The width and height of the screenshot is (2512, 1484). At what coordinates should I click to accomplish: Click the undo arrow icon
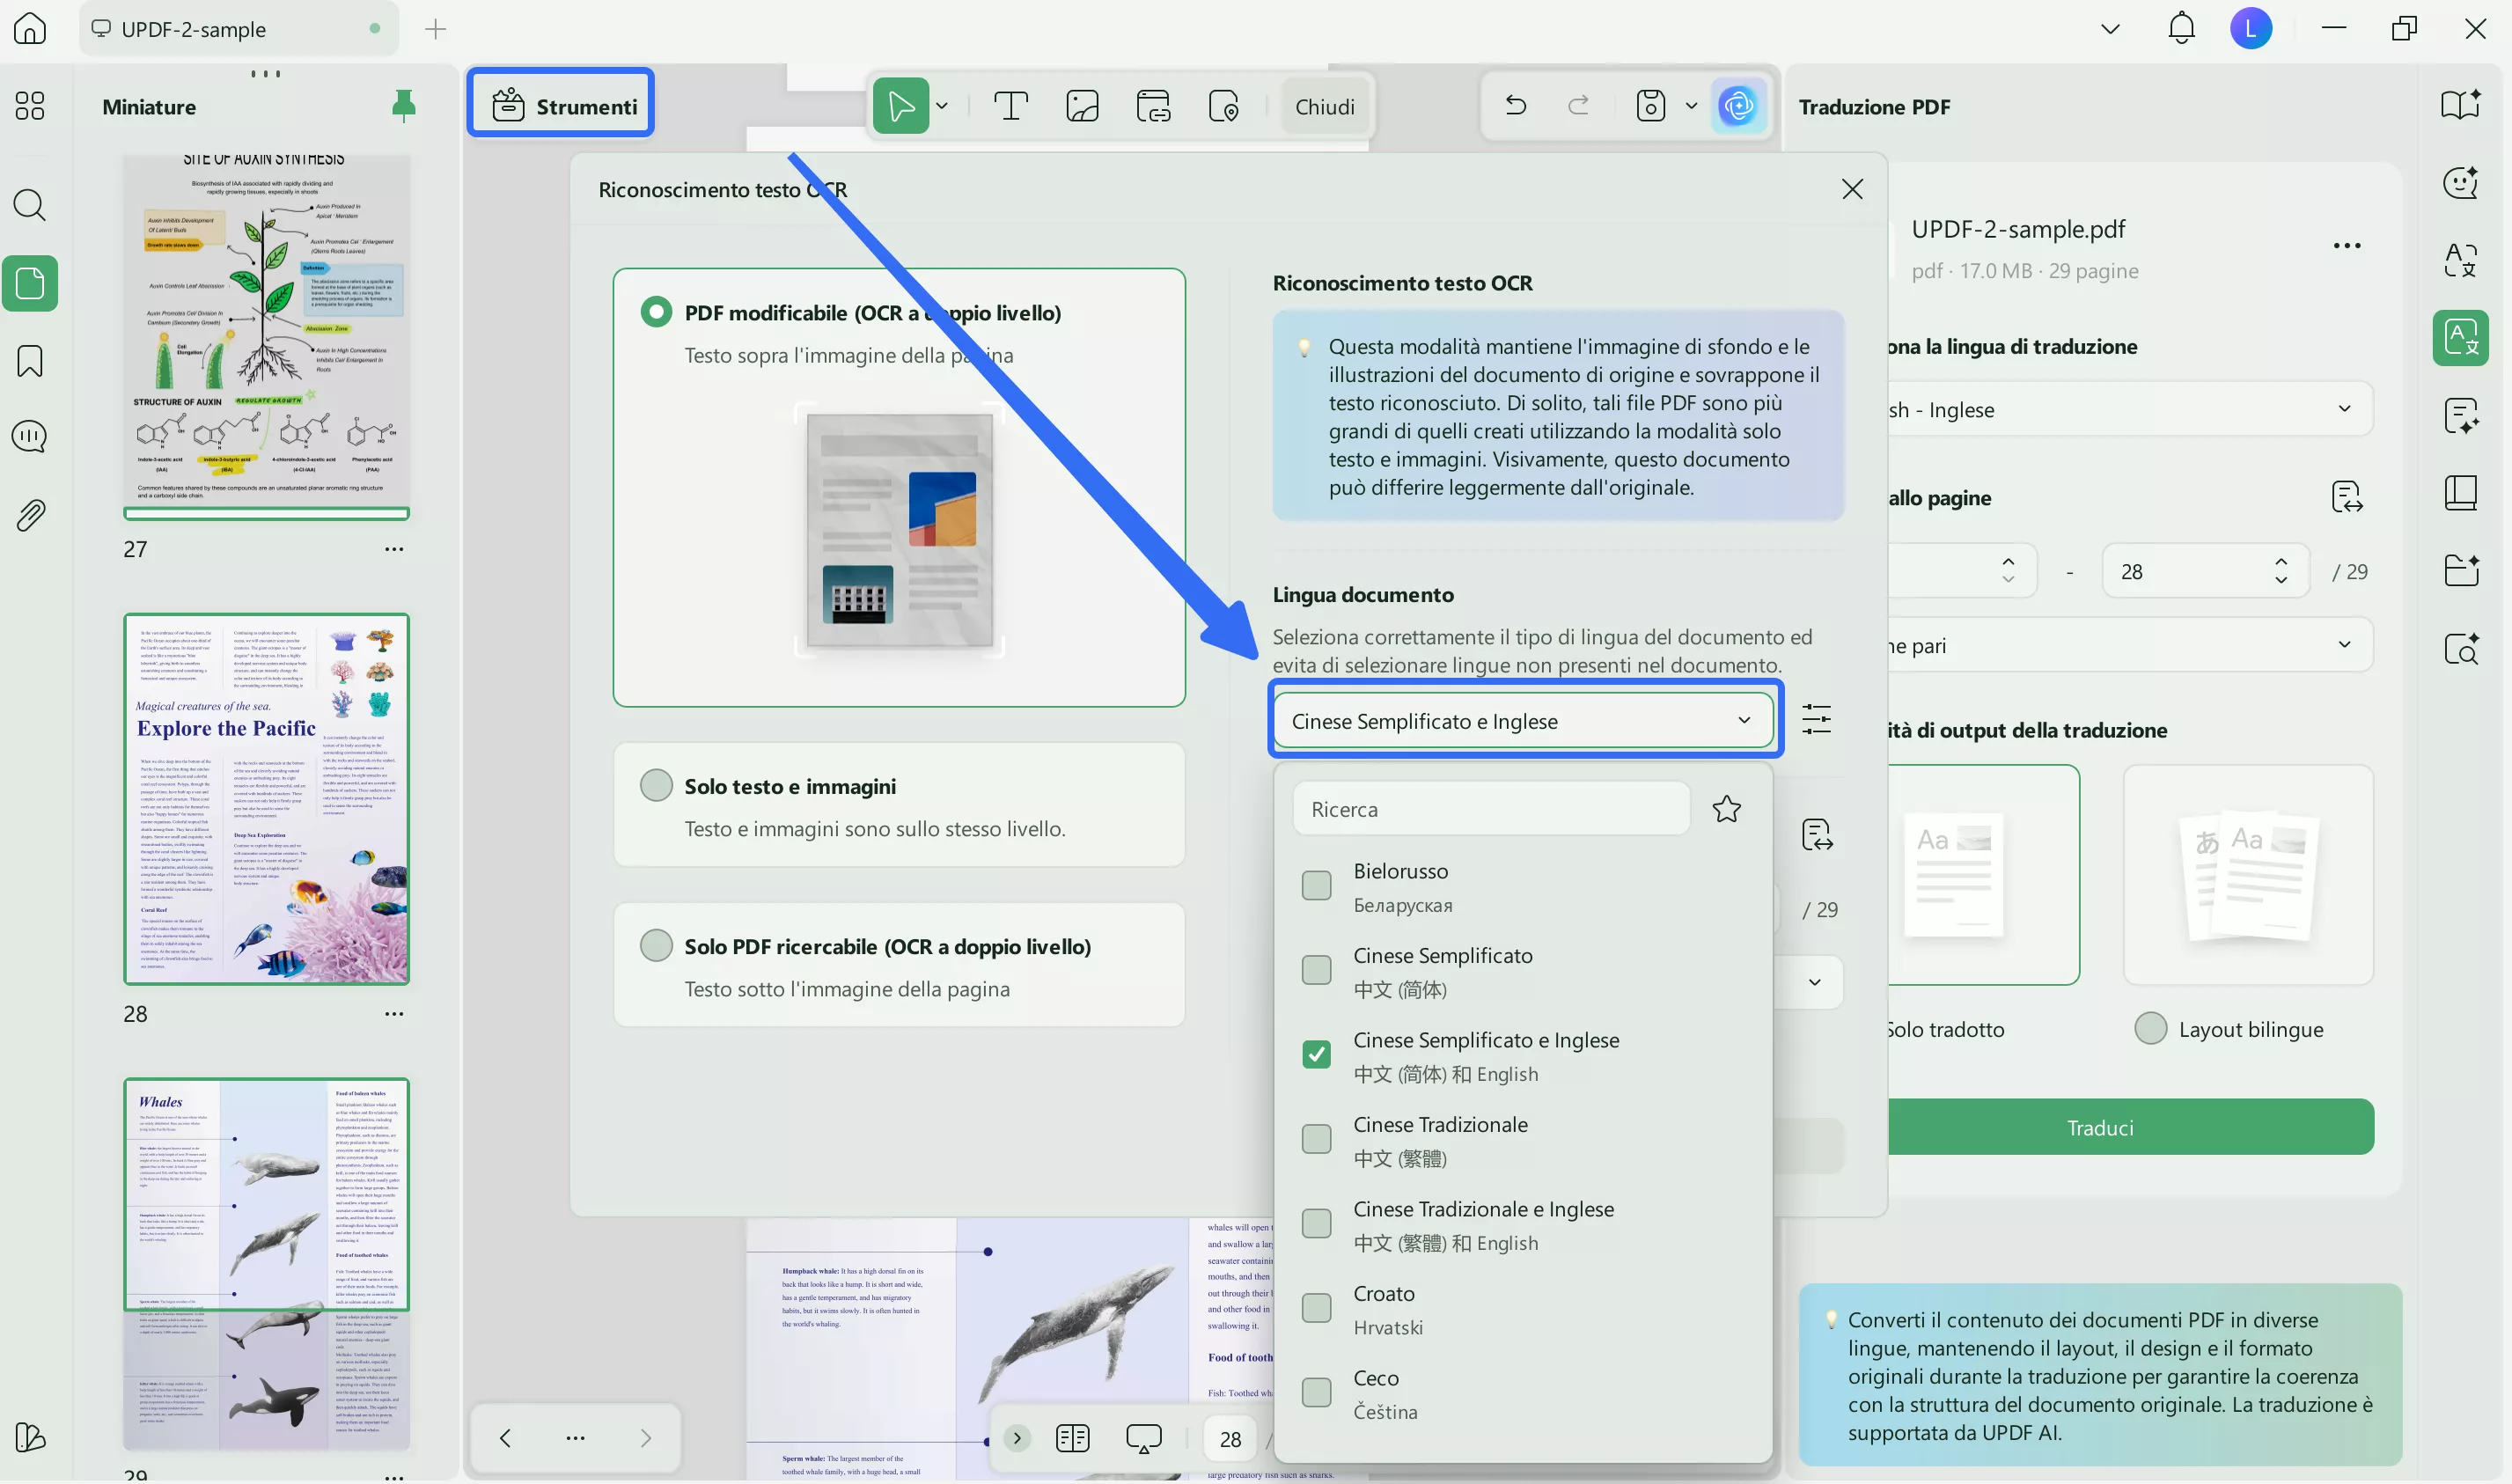click(1515, 105)
